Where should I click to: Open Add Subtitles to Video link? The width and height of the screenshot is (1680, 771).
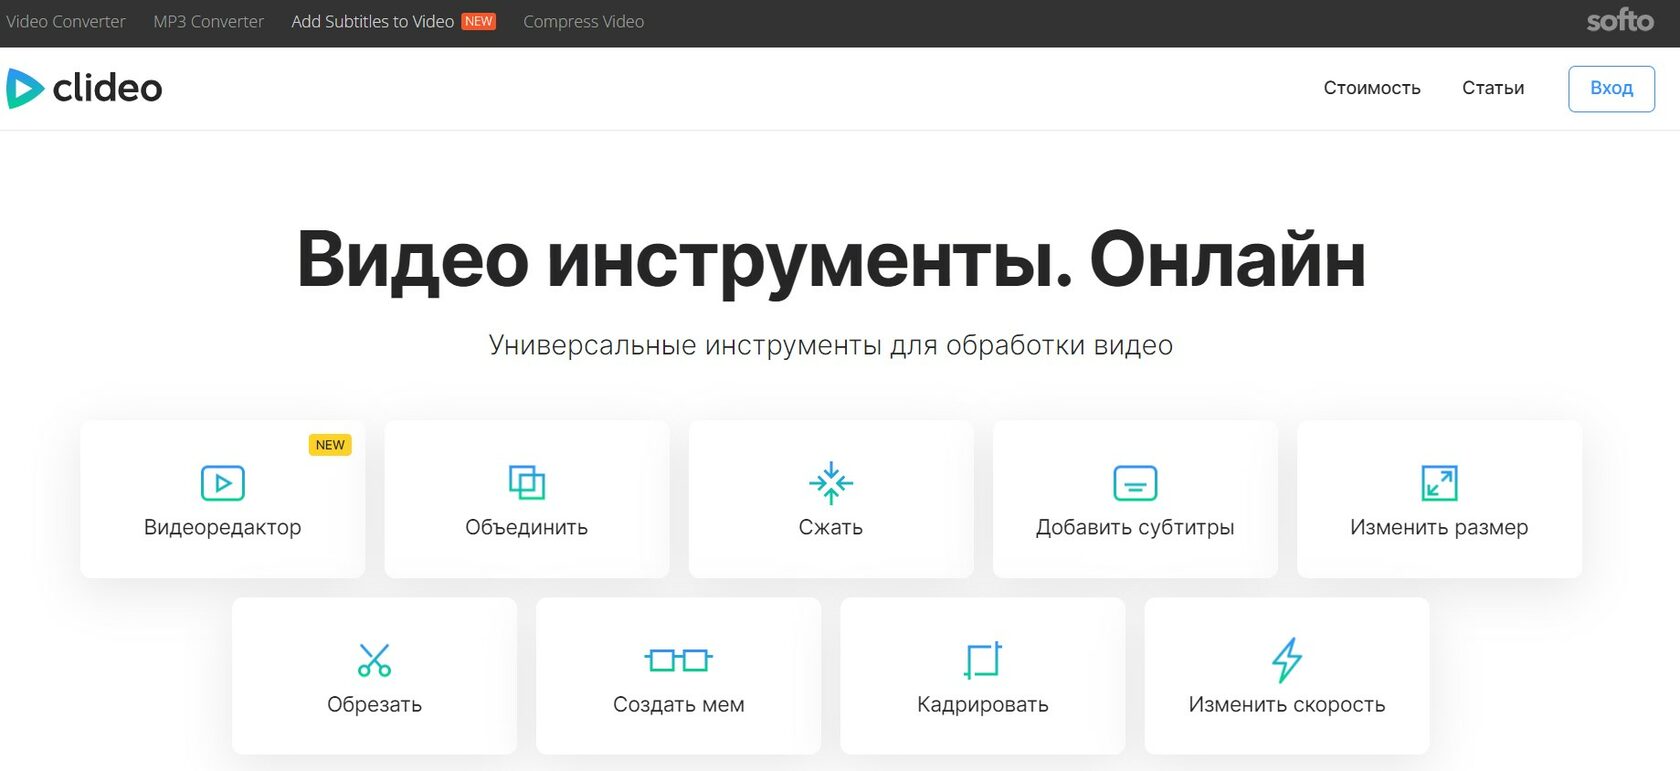[372, 21]
